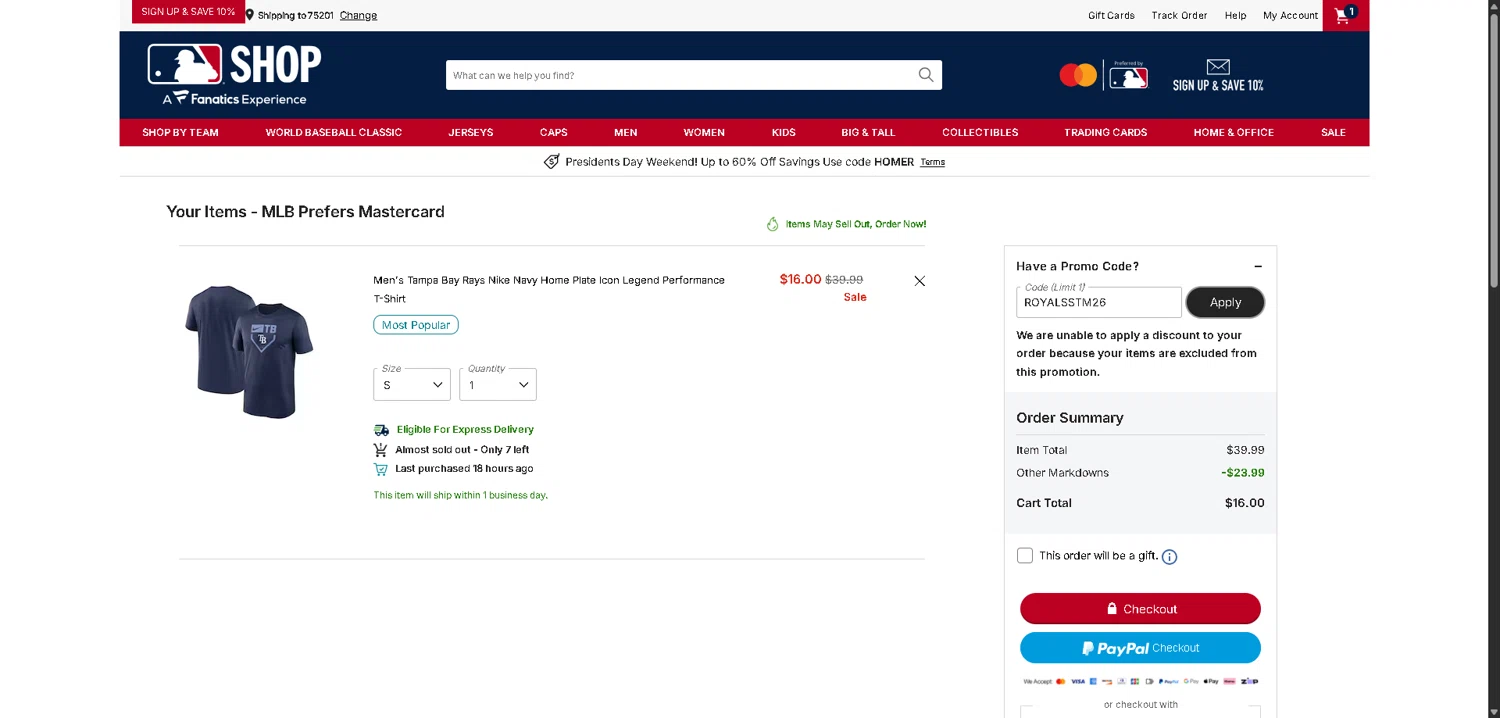The image size is (1500, 718).
Task: Click the PayPal Checkout button
Action: coord(1140,648)
